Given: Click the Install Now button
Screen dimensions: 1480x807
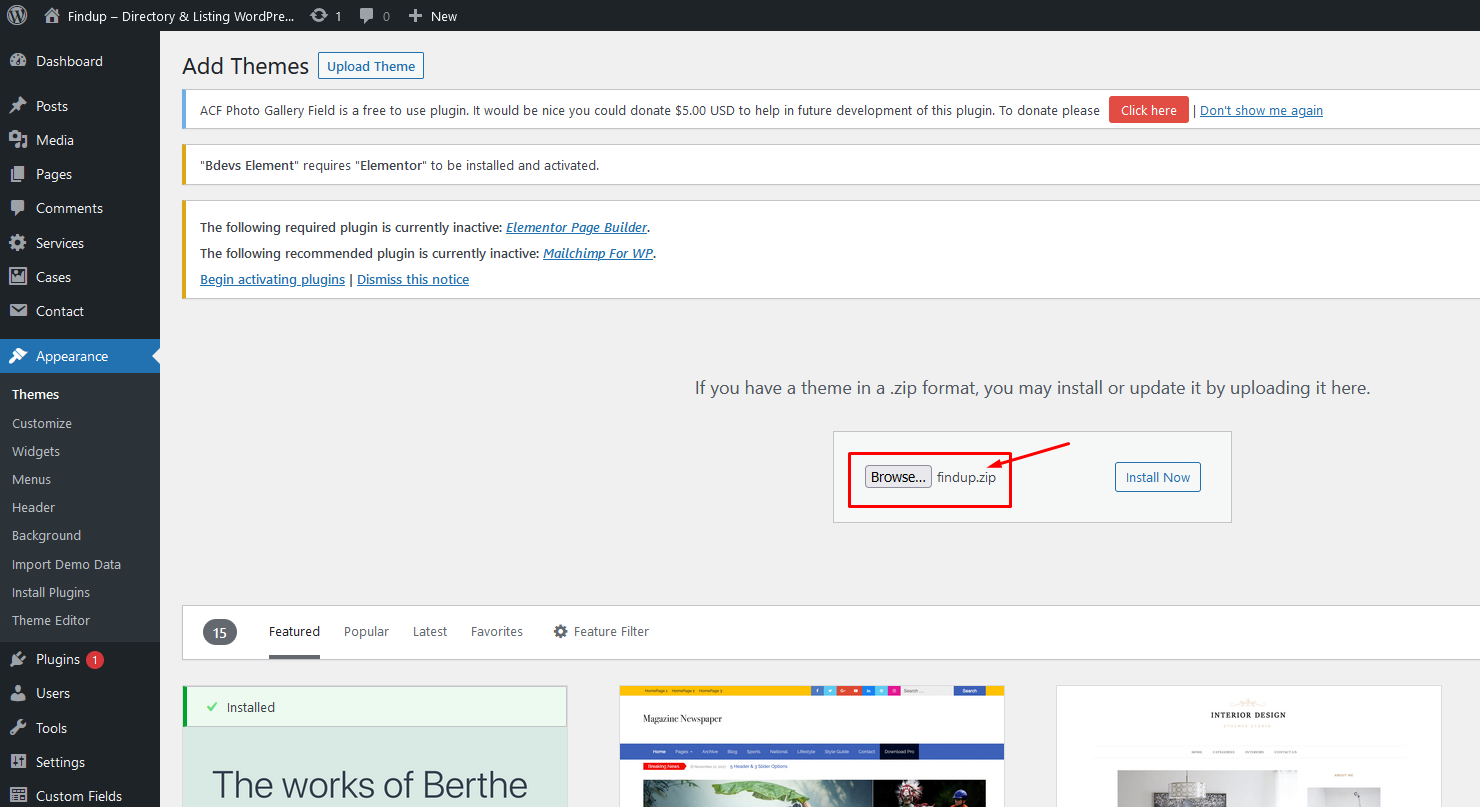Looking at the screenshot, I should (1157, 477).
